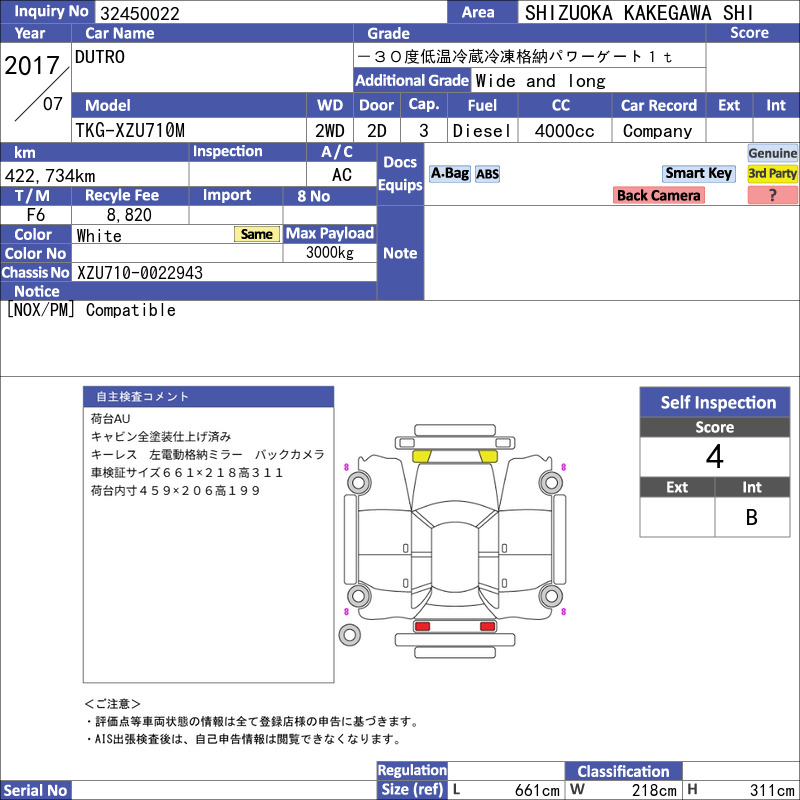The height and width of the screenshot is (800, 800).
Task: Click the yellow Same color tag
Action: pos(257,234)
